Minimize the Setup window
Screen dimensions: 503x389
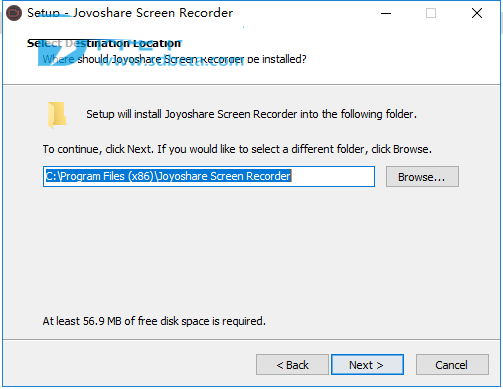[x=386, y=13]
